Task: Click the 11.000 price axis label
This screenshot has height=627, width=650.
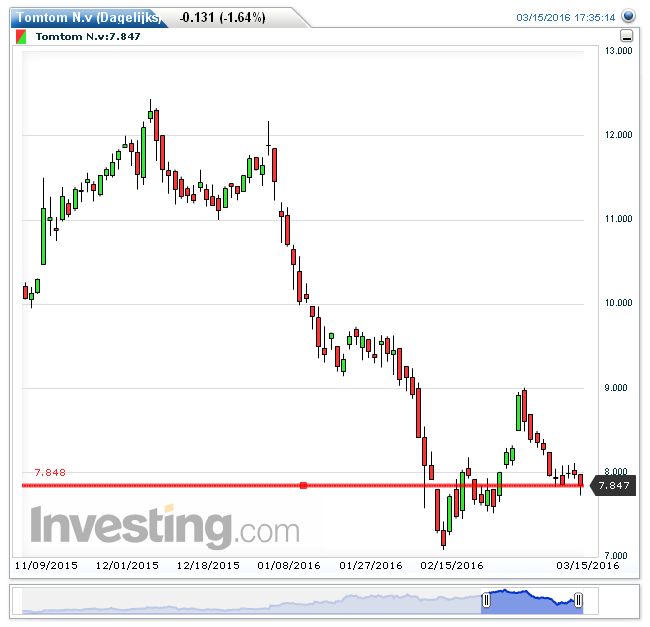Action: pos(618,219)
